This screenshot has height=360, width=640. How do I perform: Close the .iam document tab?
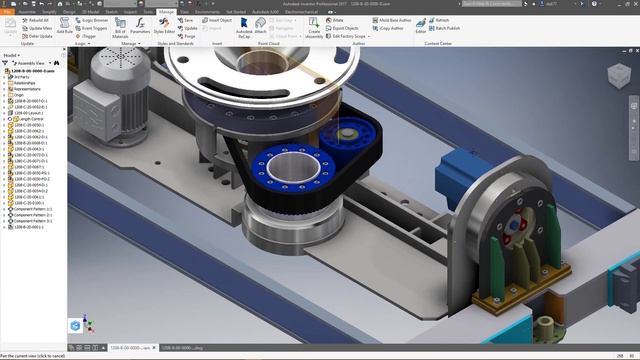click(x=154, y=348)
